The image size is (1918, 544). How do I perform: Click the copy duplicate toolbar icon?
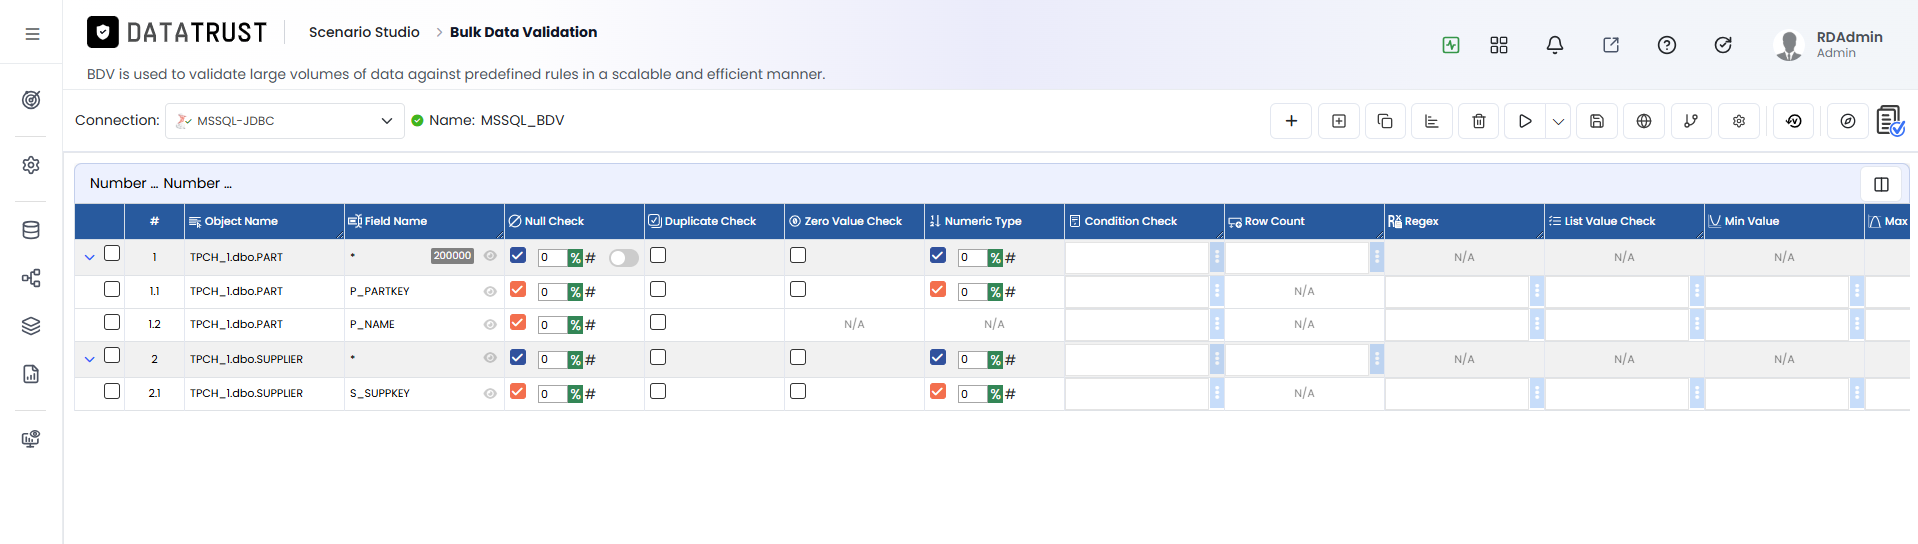(1385, 121)
